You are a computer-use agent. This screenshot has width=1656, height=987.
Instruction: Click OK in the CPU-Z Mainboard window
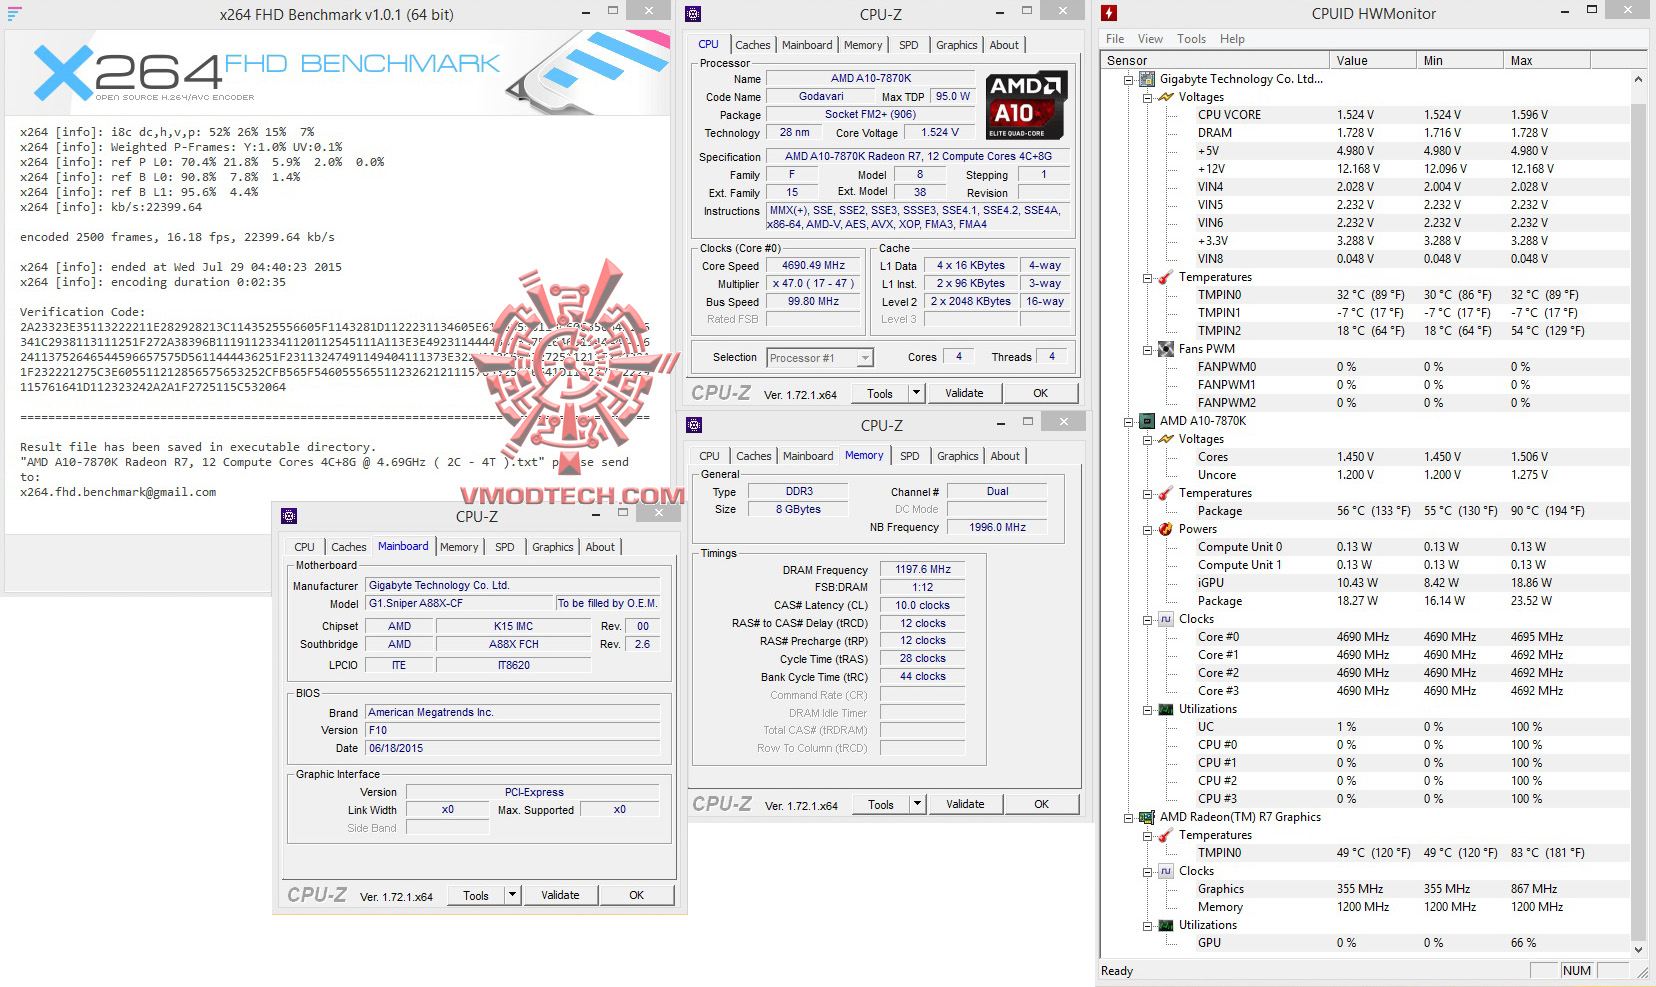[637, 895]
